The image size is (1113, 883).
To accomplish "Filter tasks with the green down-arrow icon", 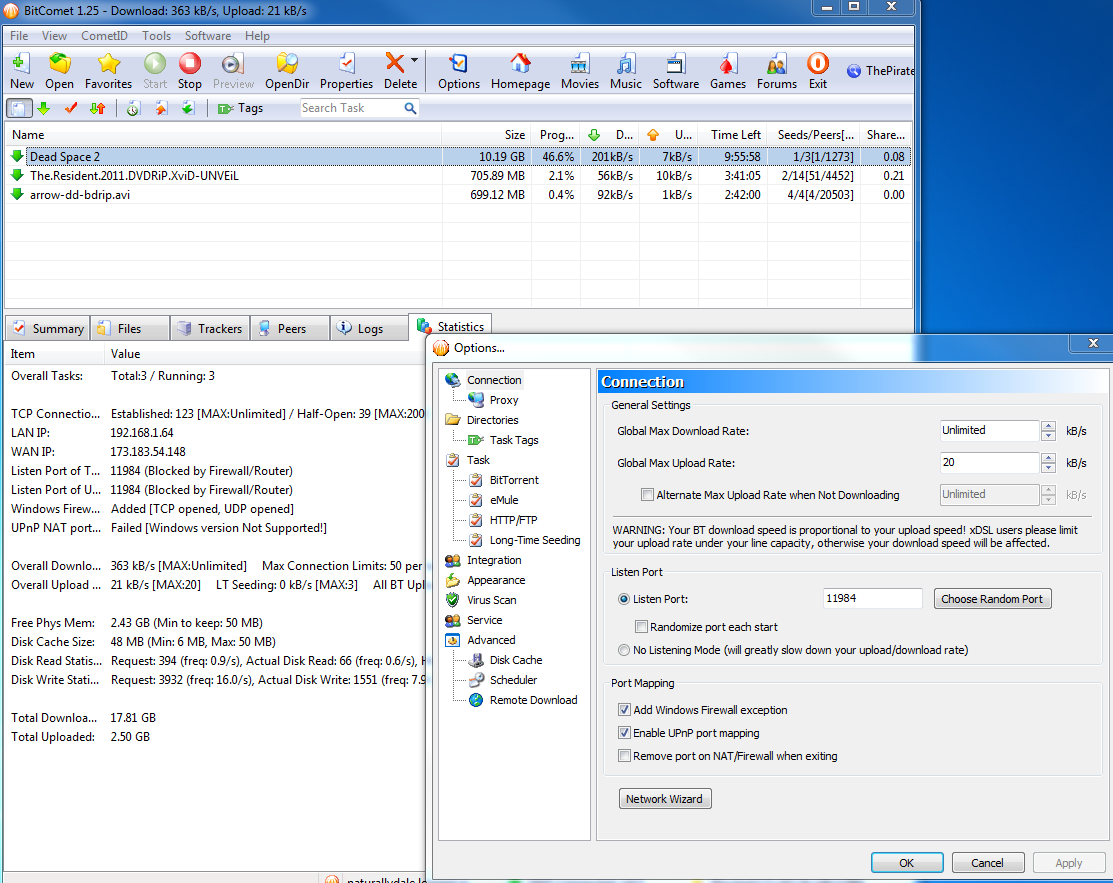I will [43, 108].
